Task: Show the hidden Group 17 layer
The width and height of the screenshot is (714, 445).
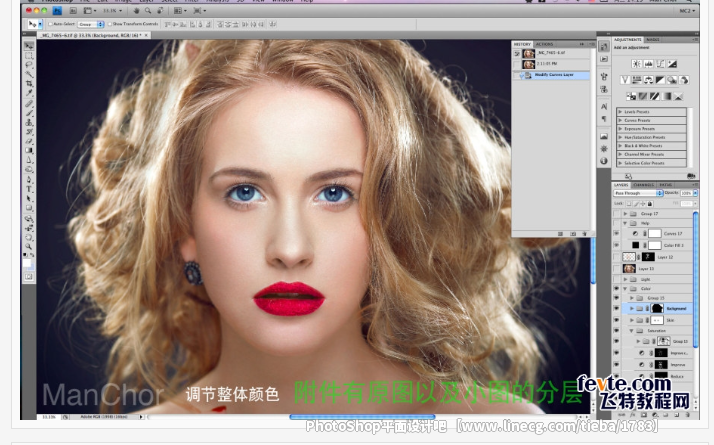Action: click(617, 214)
